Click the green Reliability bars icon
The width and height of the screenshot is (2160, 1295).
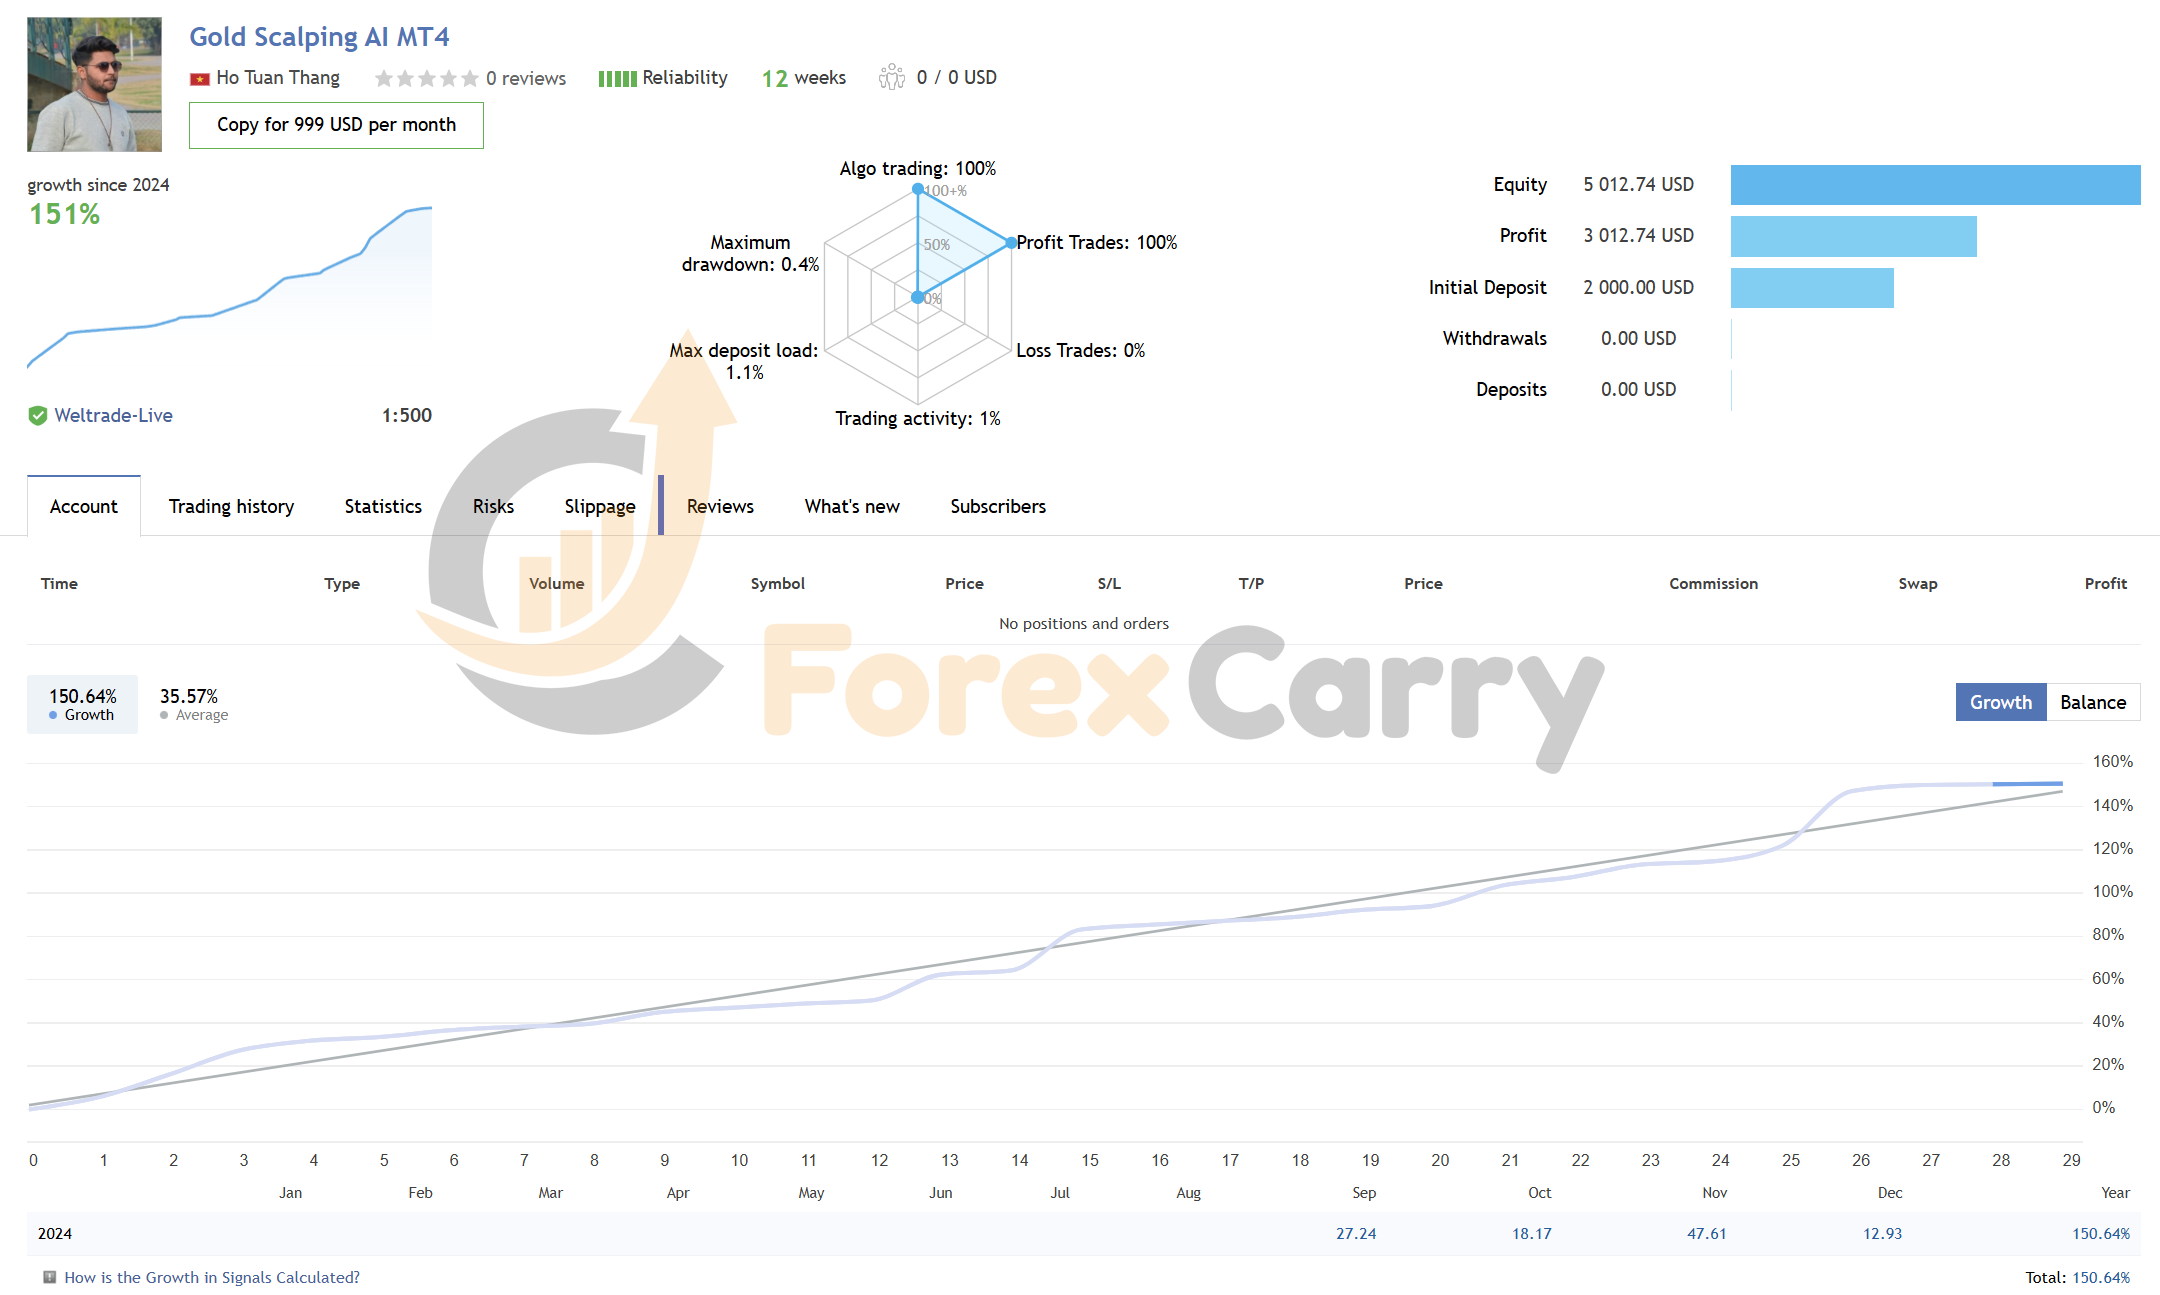[617, 79]
